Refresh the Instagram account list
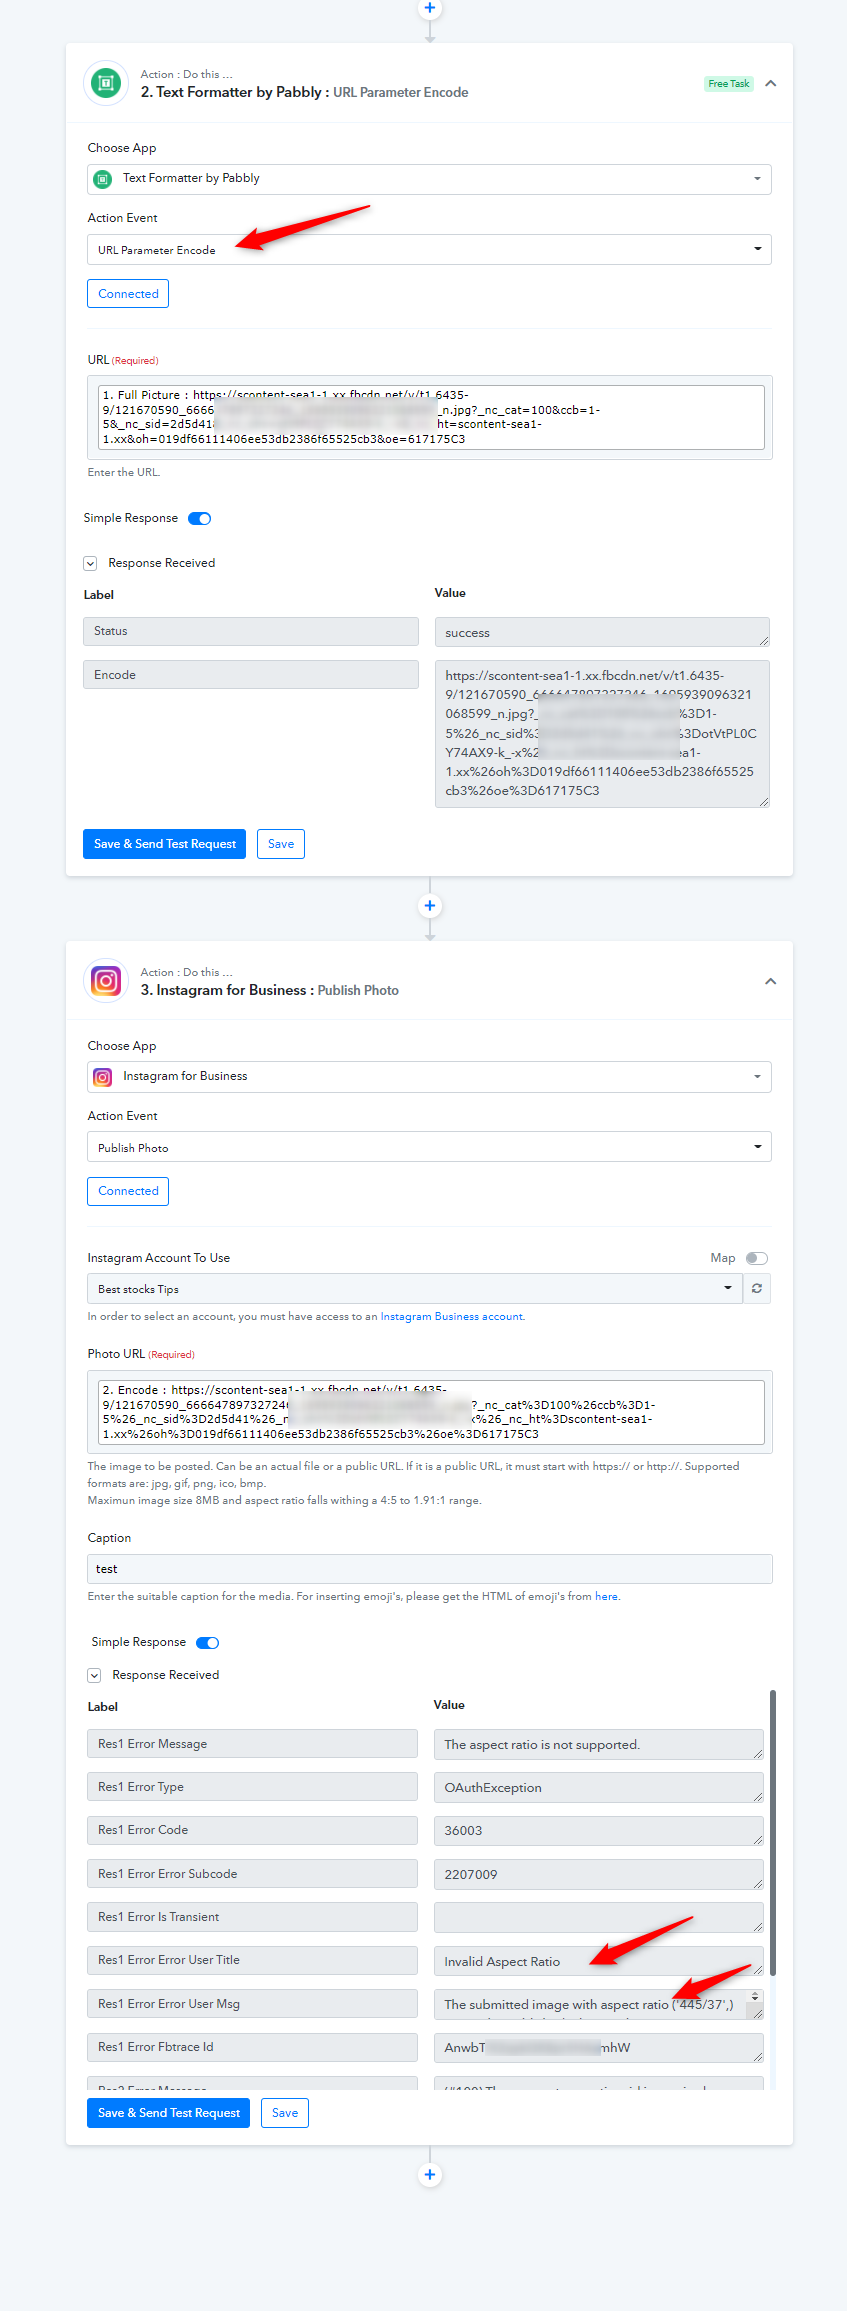The image size is (847, 2311). tap(757, 1288)
